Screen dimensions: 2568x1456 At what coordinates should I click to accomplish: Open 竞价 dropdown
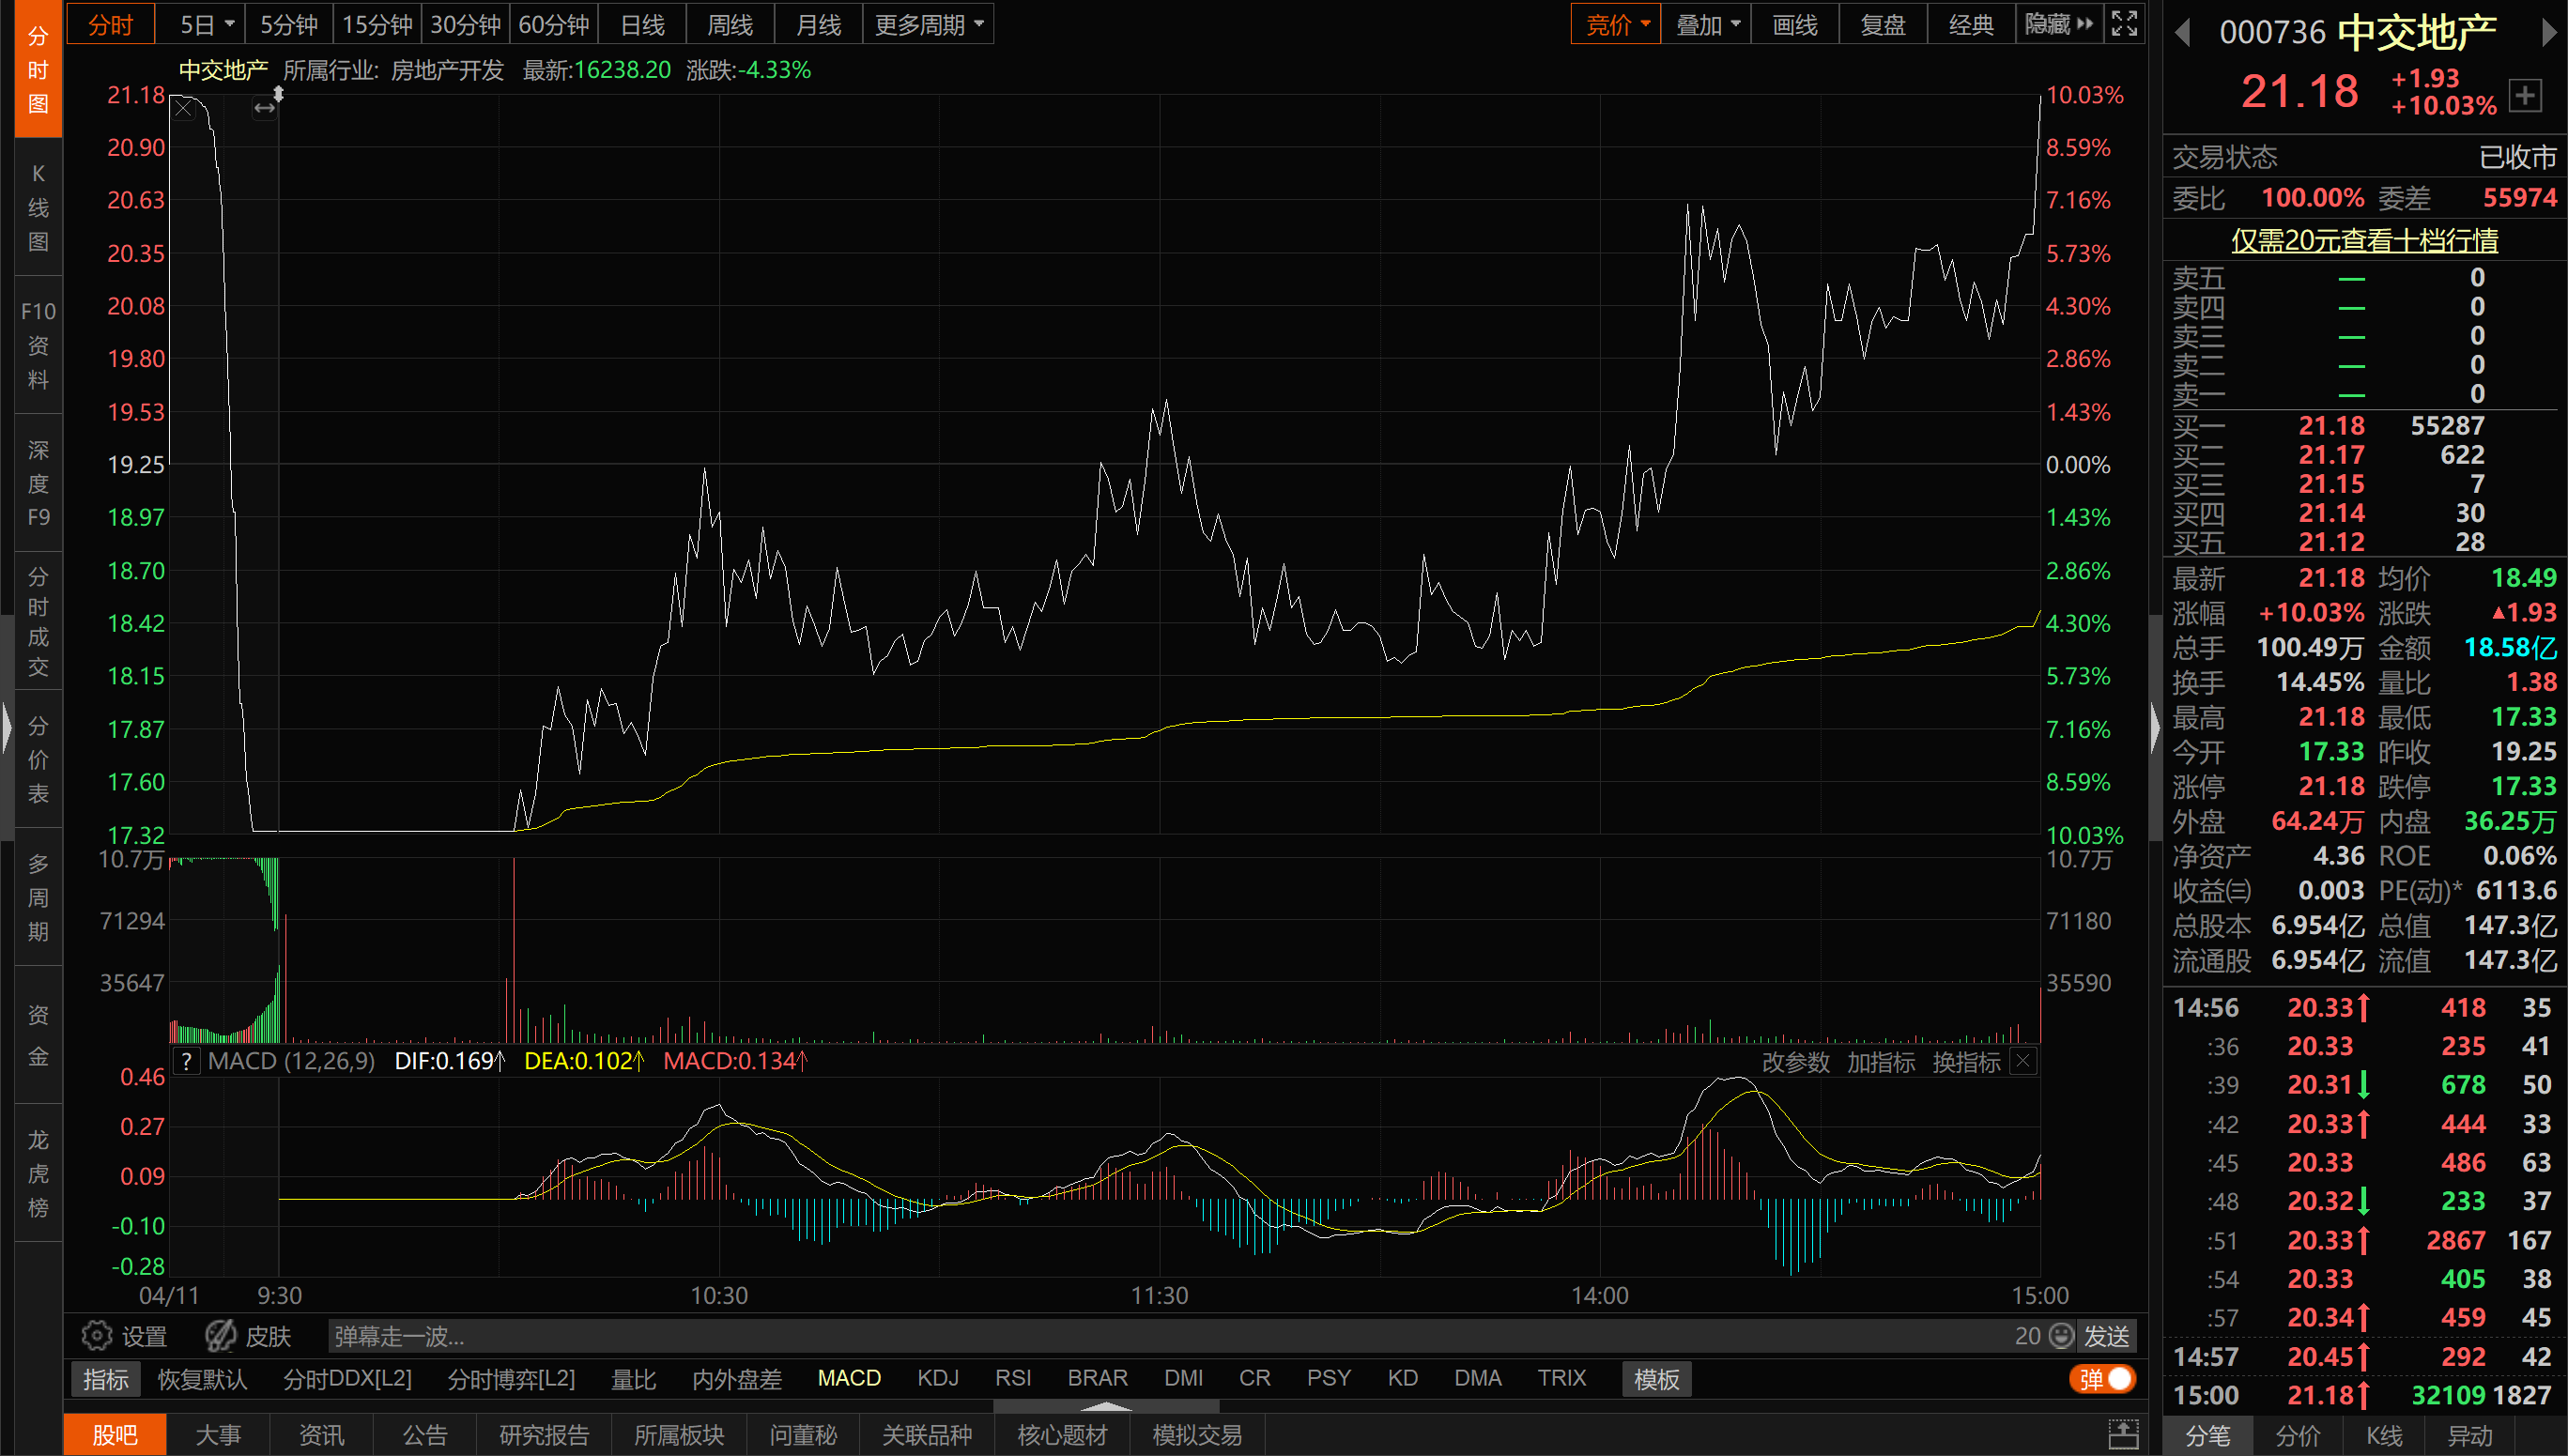coord(1616,24)
